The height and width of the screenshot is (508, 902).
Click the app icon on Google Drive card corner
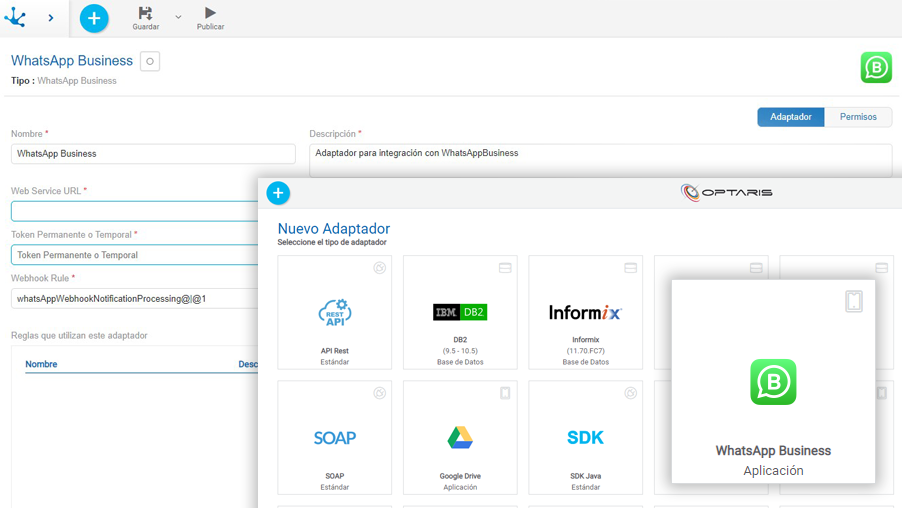coord(505,393)
